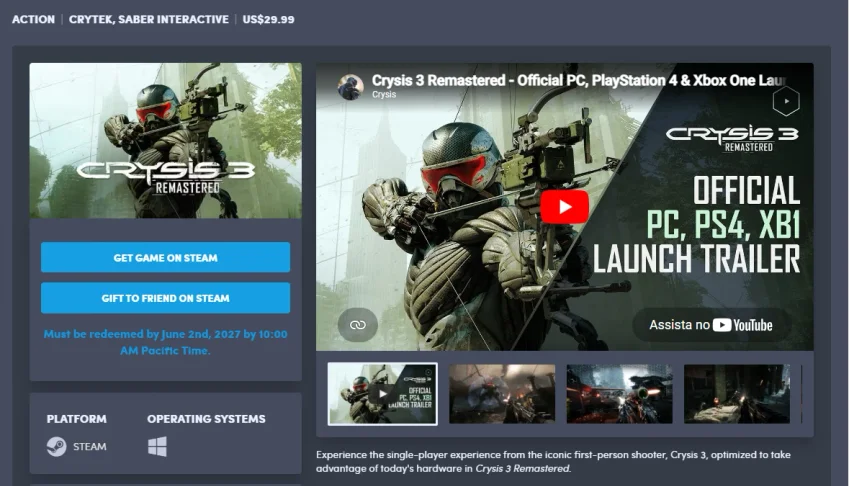Click the ACTION genre label
The image size is (849, 486).
point(34,19)
